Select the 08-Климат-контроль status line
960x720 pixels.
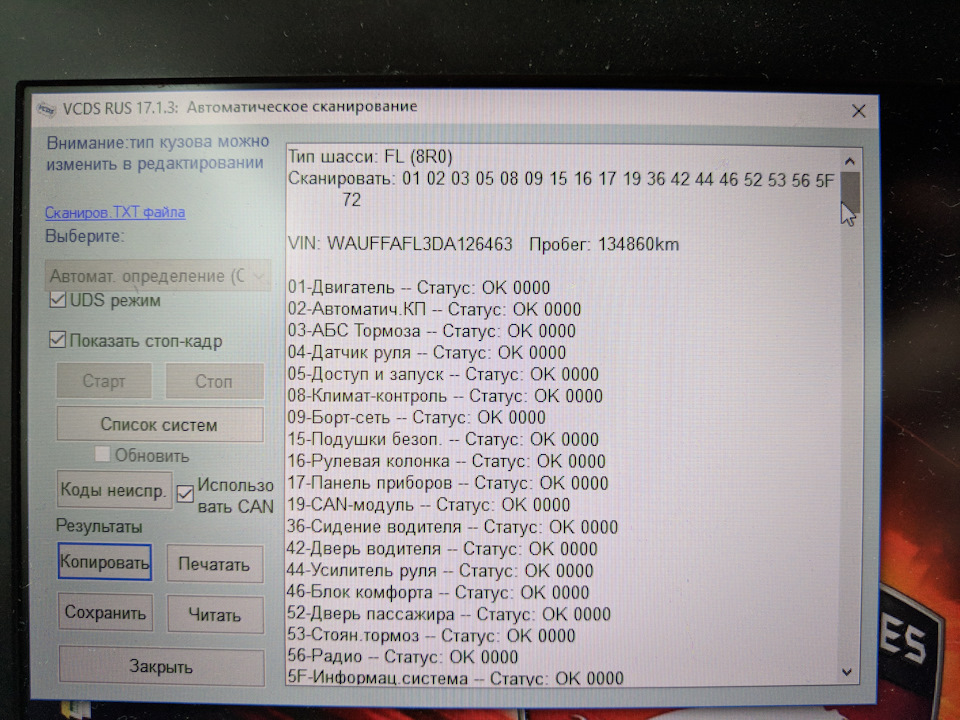pyautogui.click(x=445, y=396)
